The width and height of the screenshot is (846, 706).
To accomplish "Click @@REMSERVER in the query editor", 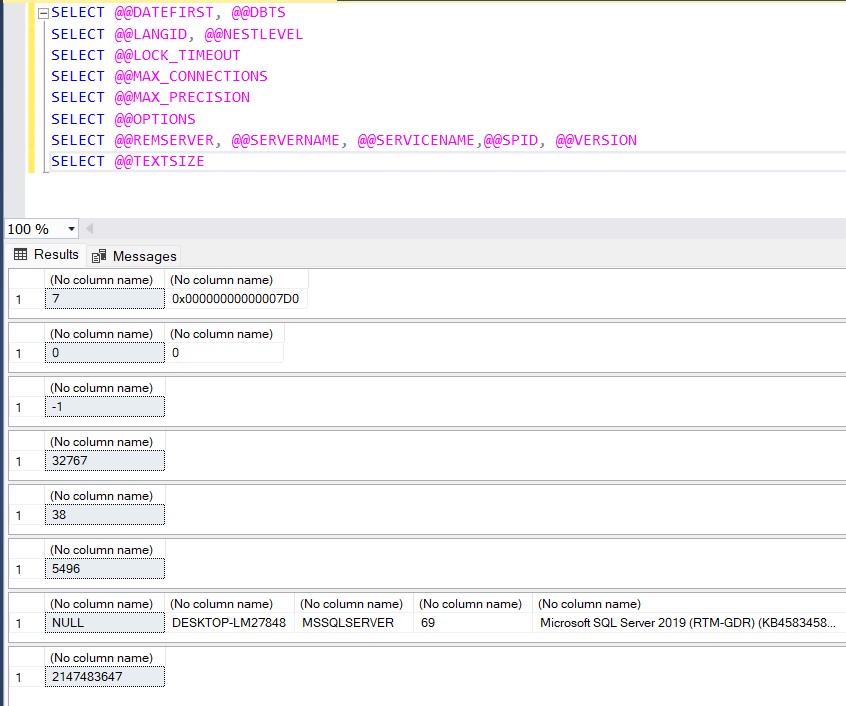I will (164, 140).
